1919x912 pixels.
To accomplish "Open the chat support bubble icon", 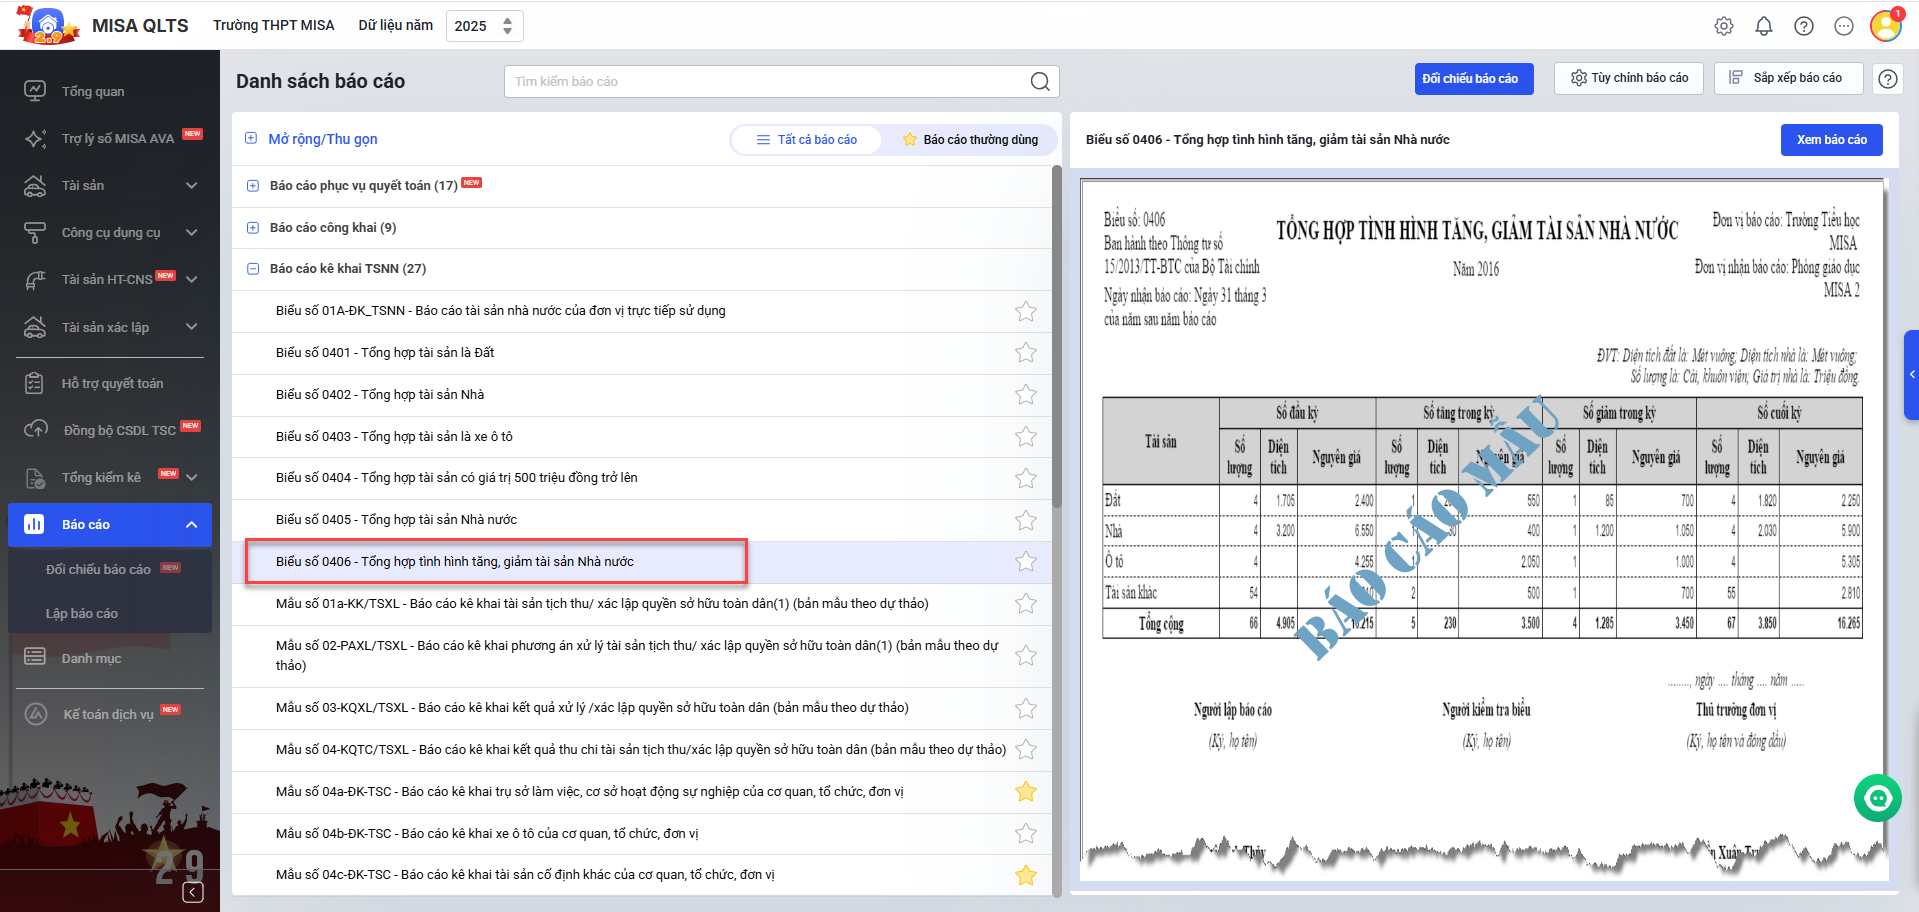I will click(x=1877, y=798).
